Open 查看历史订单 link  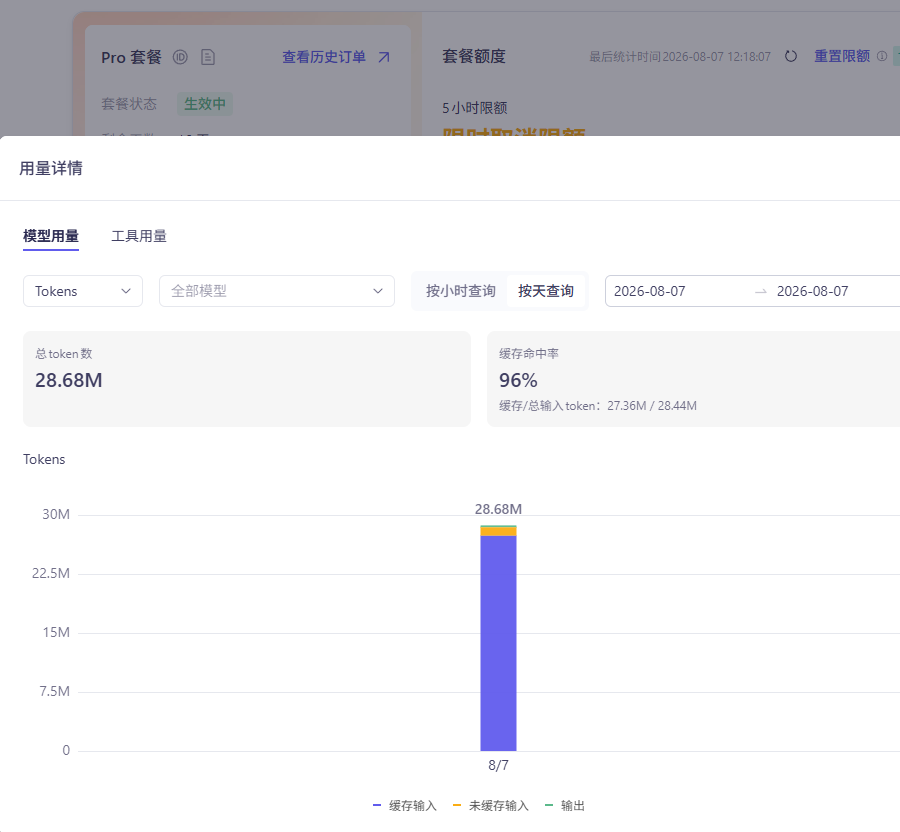tap(324, 57)
